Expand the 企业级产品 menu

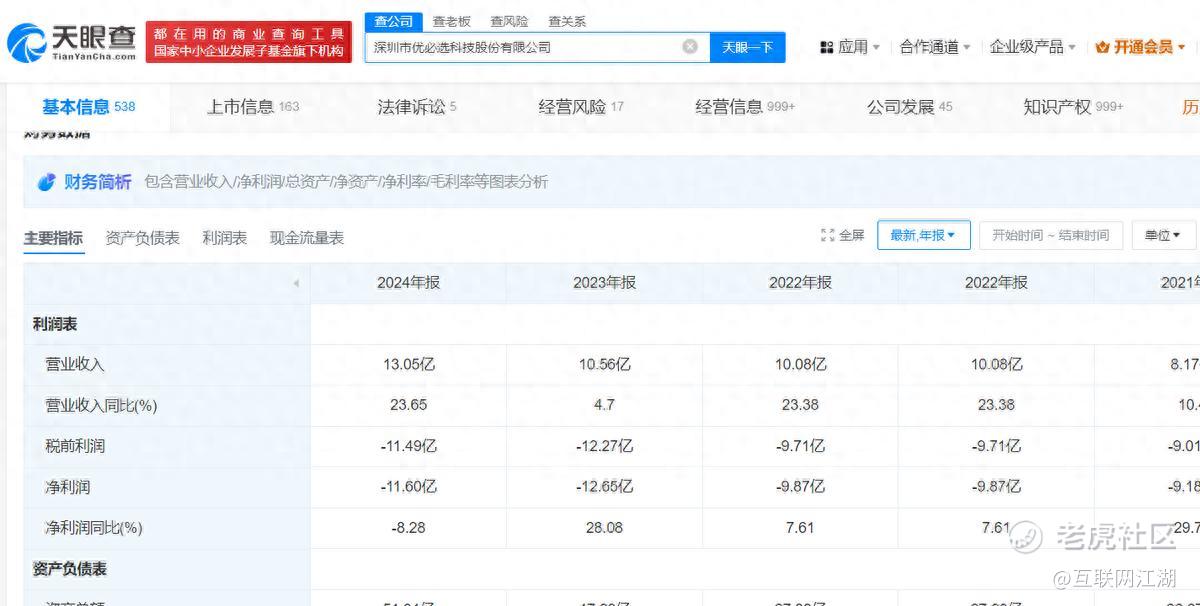[1033, 47]
